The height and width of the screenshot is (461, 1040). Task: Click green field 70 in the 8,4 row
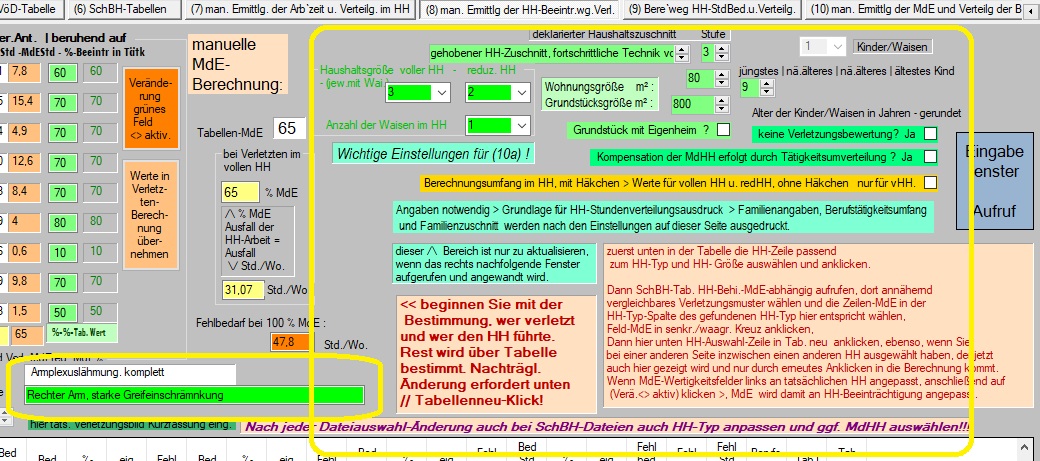click(62, 192)
